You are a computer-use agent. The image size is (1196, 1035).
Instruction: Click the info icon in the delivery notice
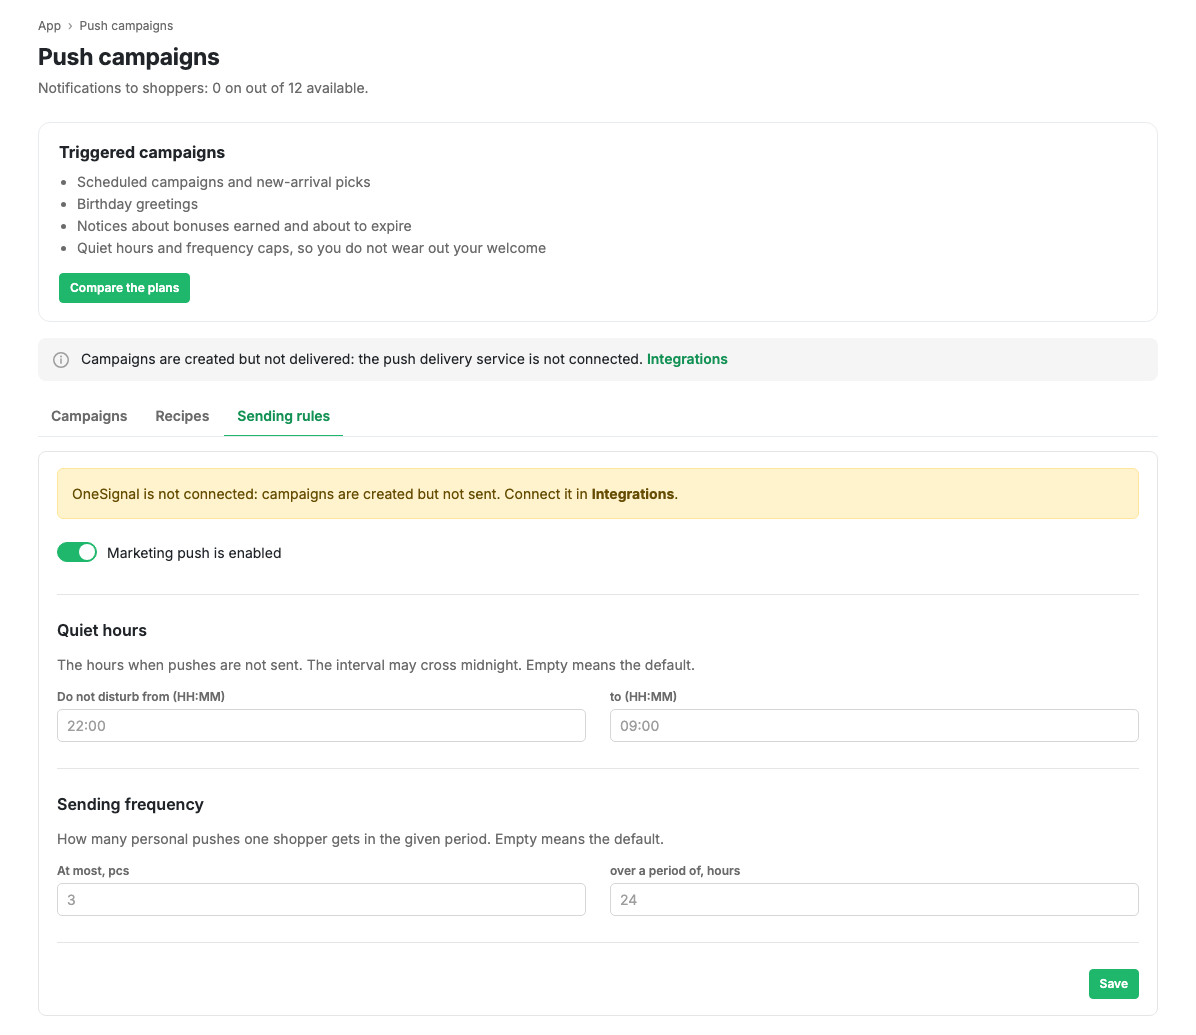[61, 360]
